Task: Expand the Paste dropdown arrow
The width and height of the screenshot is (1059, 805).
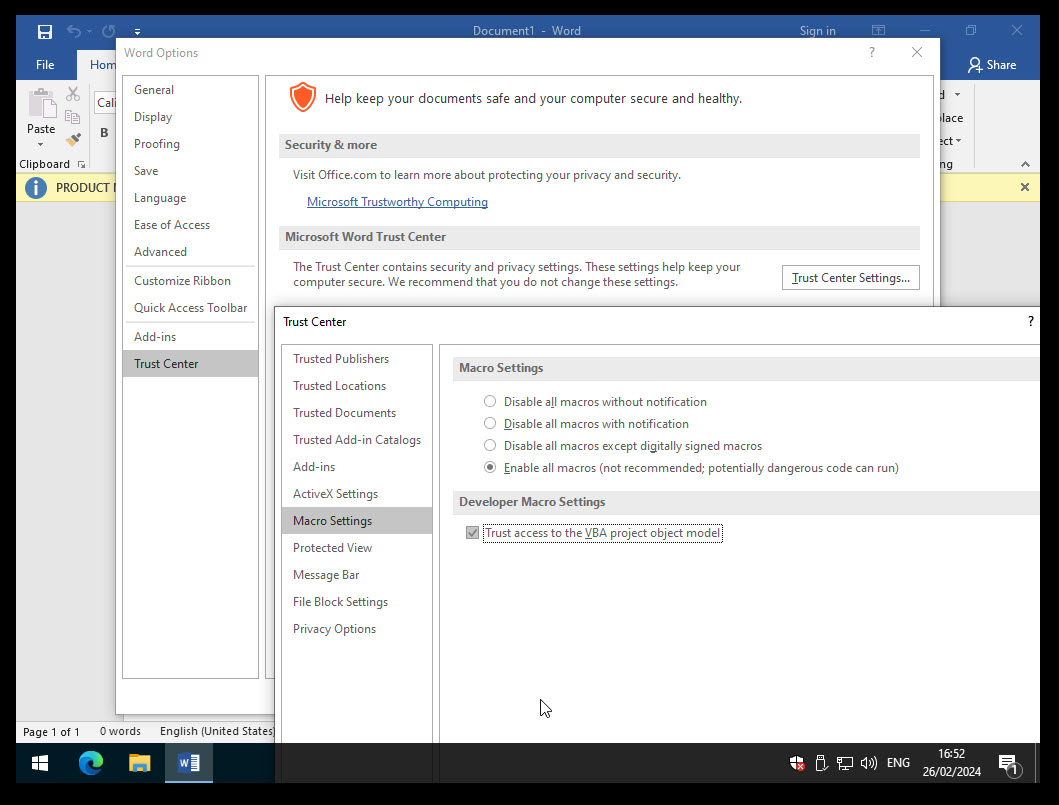Action: pyautogui.click(x=41, y=145)
